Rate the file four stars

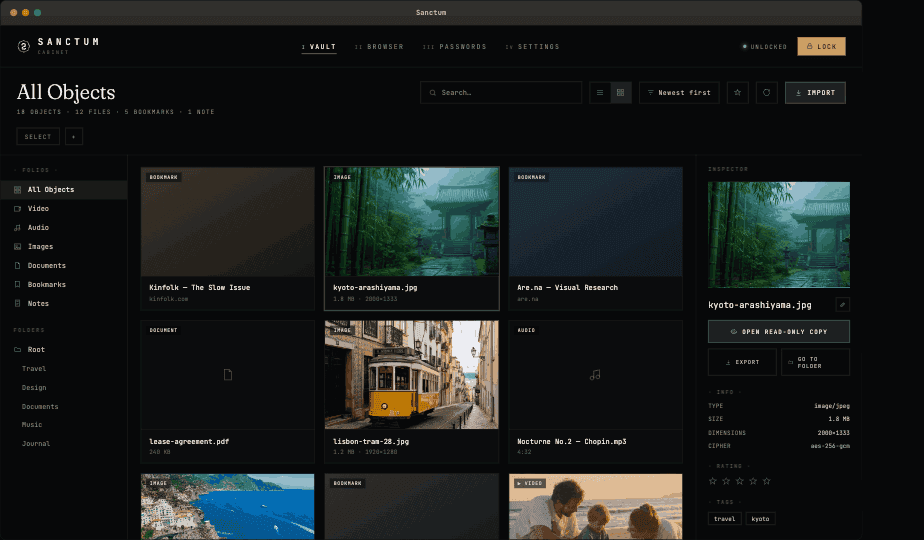[753, 481]
